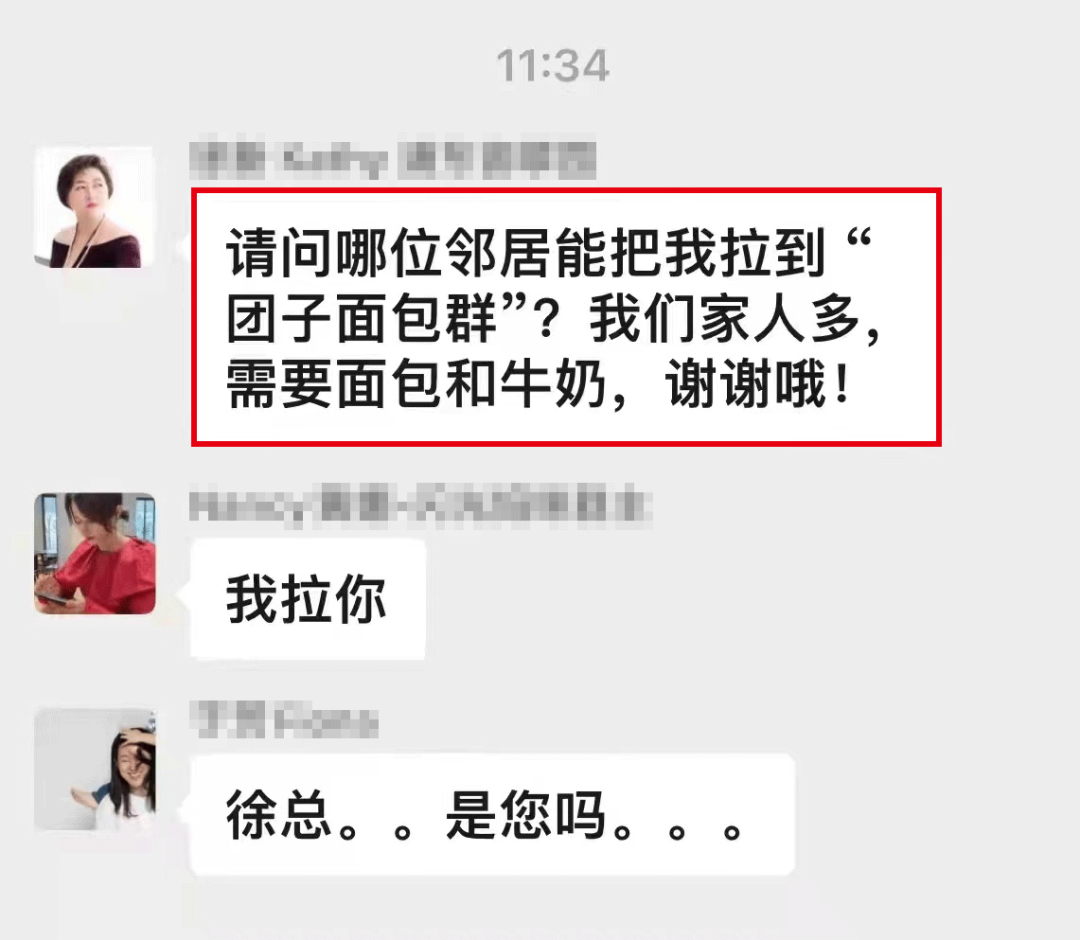Image resolution: width=1080 pixels, height=940 pixels.
Task: Open the profile of the dark-top woman avatar
Action: pos(94,207)
